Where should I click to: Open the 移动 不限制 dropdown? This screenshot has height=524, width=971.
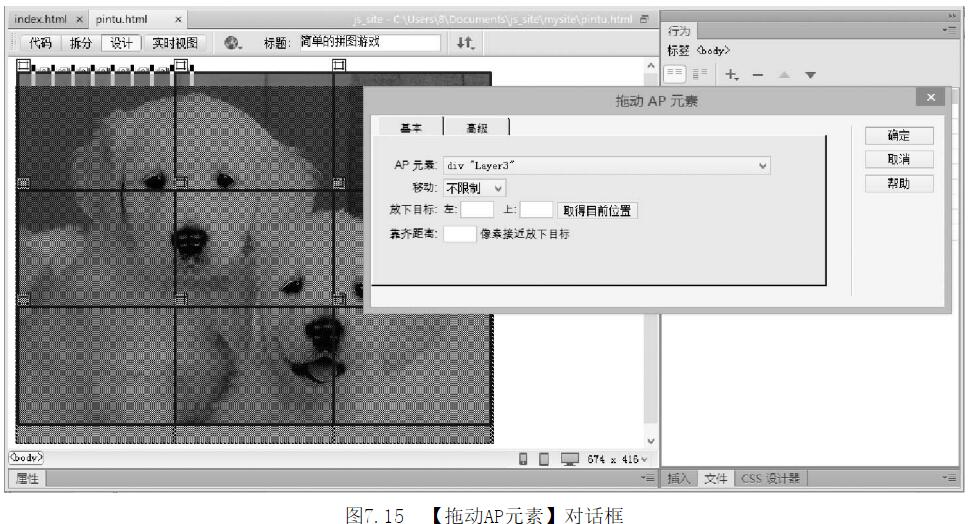coord(476,187)
